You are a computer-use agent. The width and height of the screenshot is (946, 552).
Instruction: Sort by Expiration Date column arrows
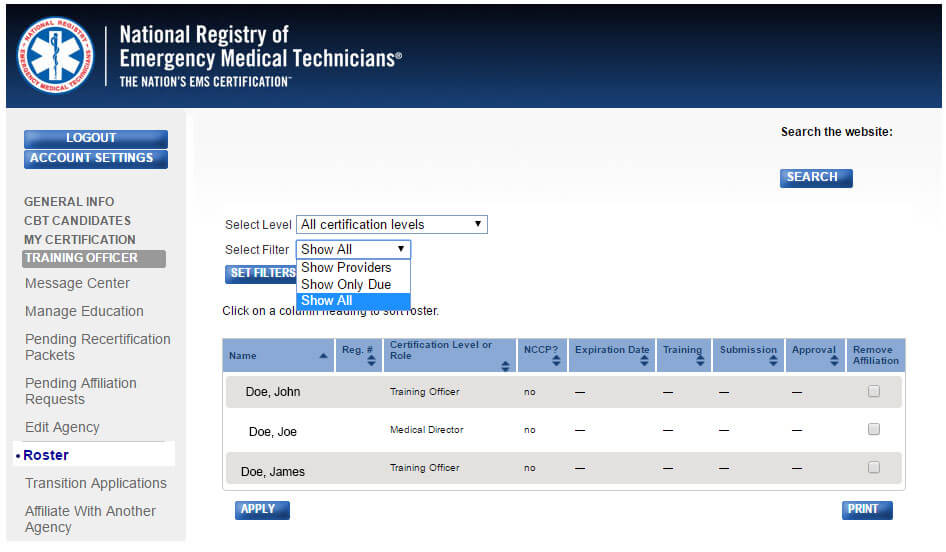pyautogui.click(x=644, y=360)
